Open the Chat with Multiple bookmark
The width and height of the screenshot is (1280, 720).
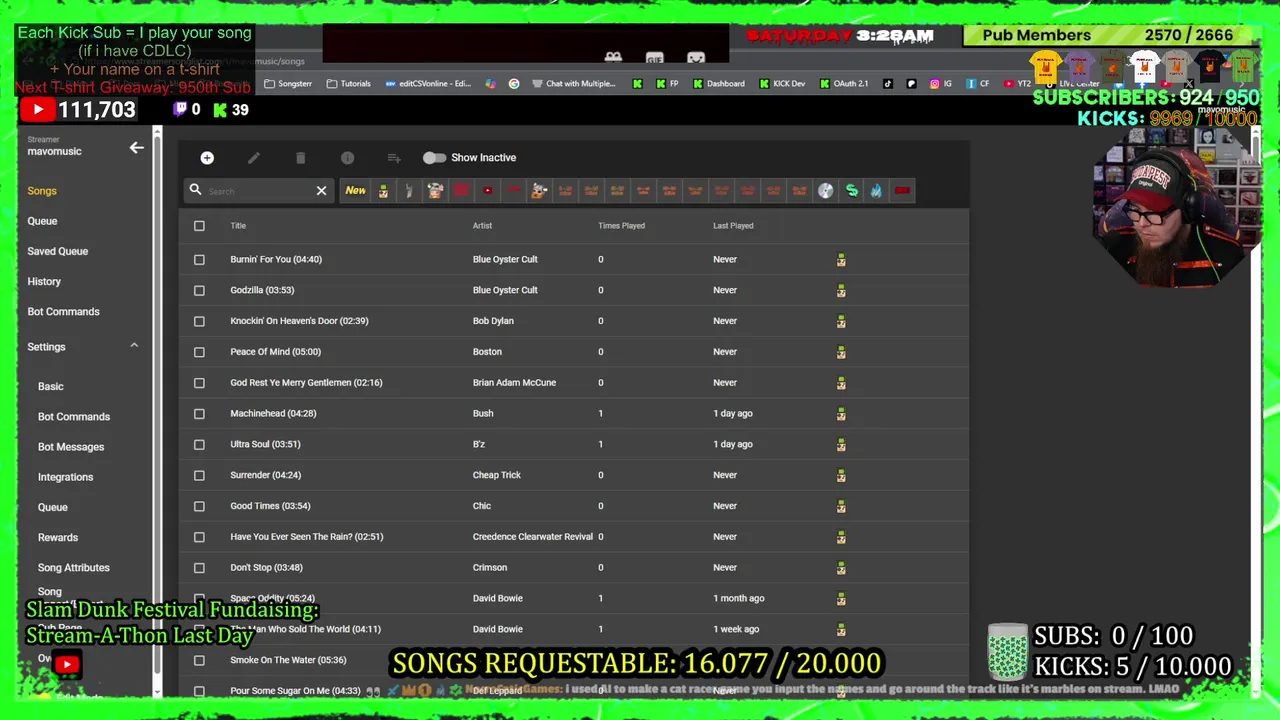(x=574, y=84)
